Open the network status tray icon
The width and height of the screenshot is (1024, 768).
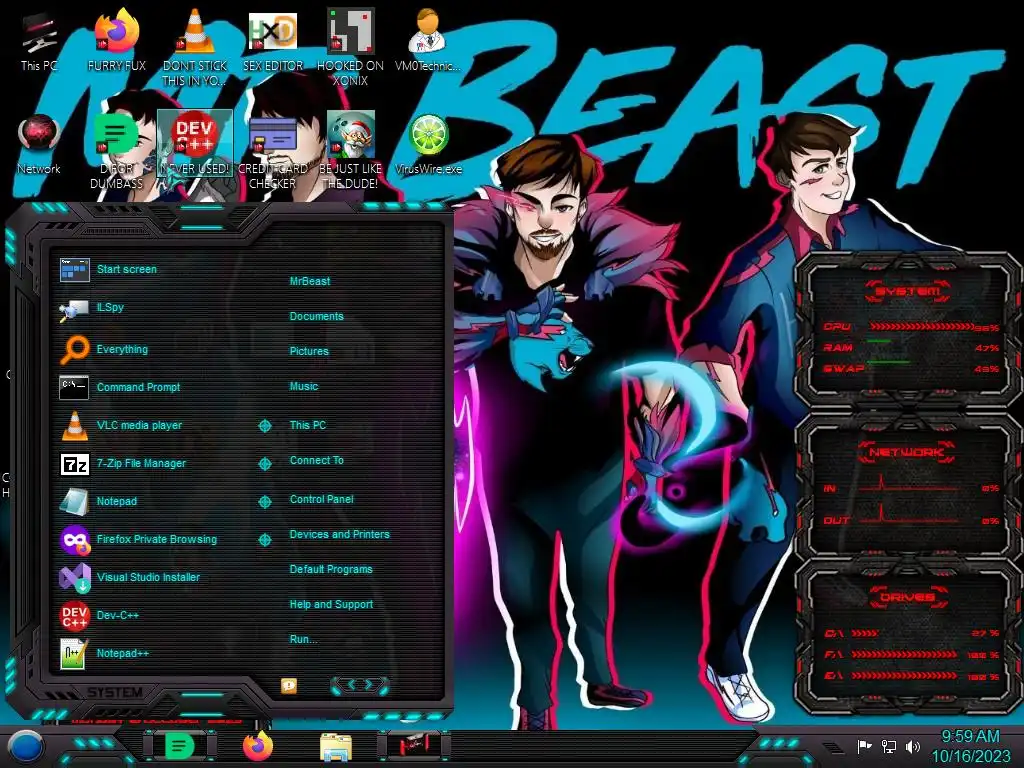coord(888,746)
